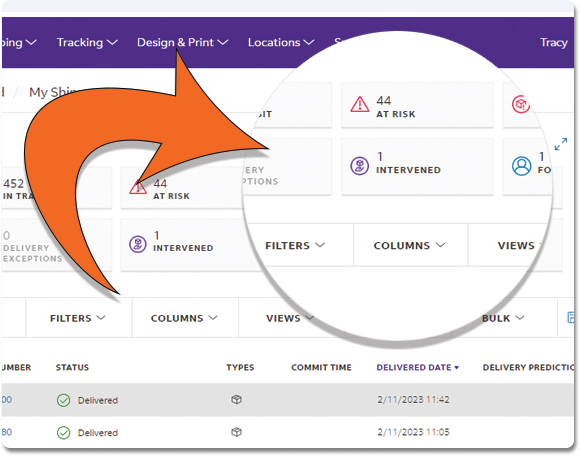The width and height of the screenshot is (580, 456).
Task: Open the Tracking menu
Action: tap(87, 43)
